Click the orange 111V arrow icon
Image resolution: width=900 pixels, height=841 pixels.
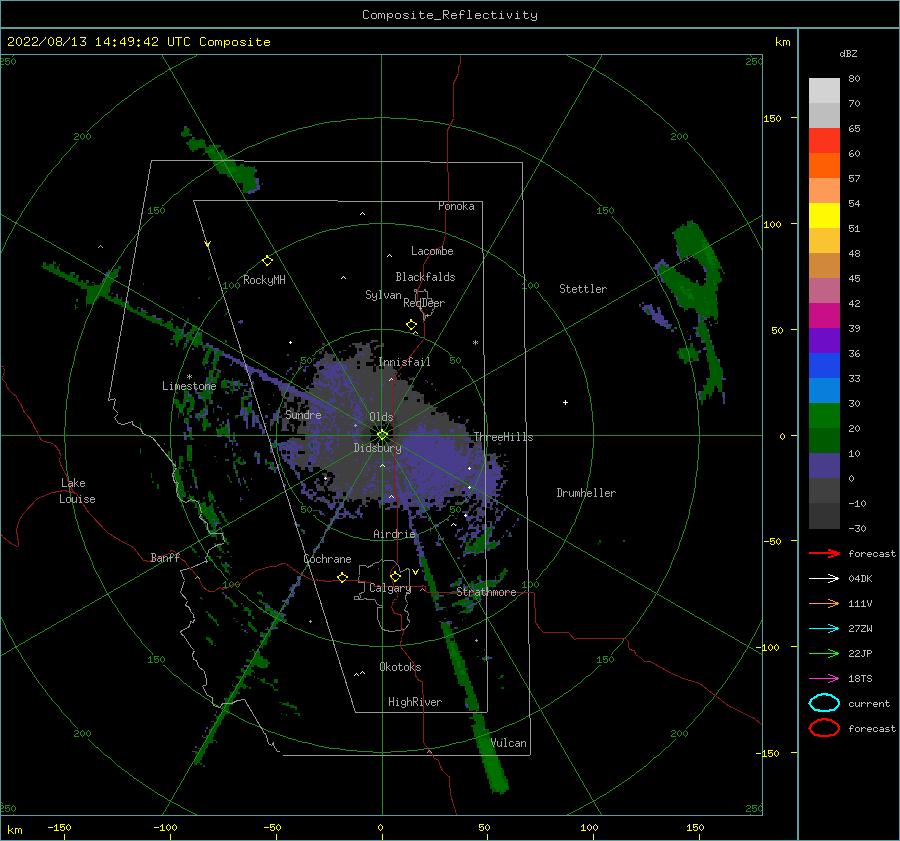point(824,603)
